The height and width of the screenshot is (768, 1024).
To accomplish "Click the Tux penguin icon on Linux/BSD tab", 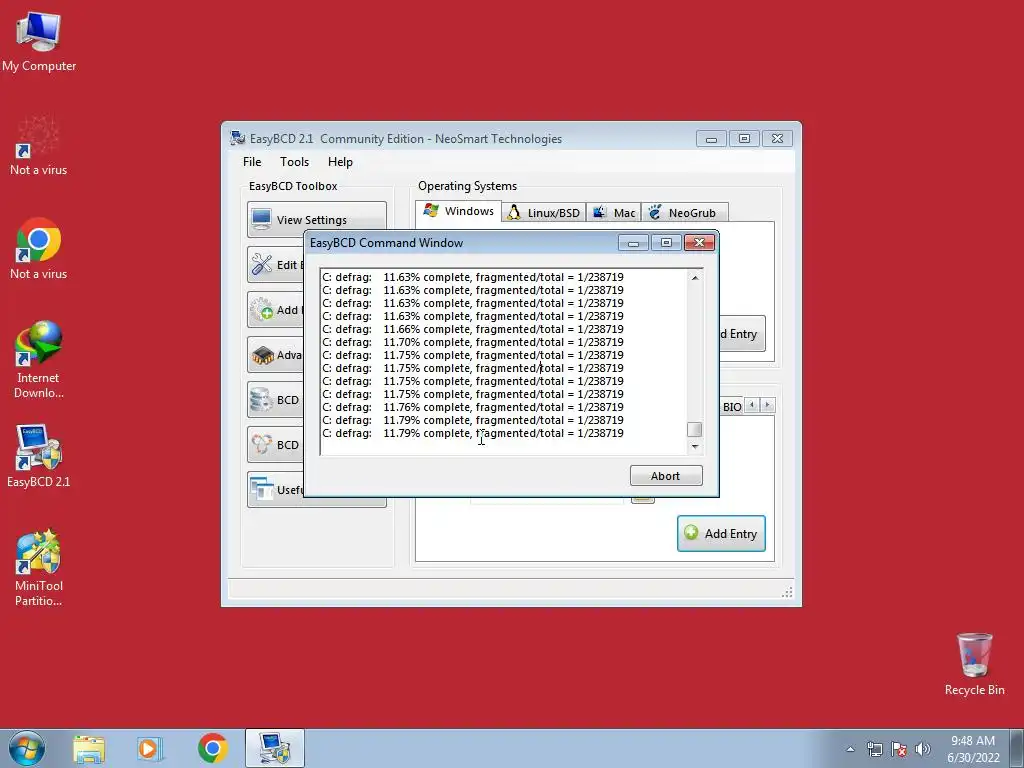I will tap(514, 213).
